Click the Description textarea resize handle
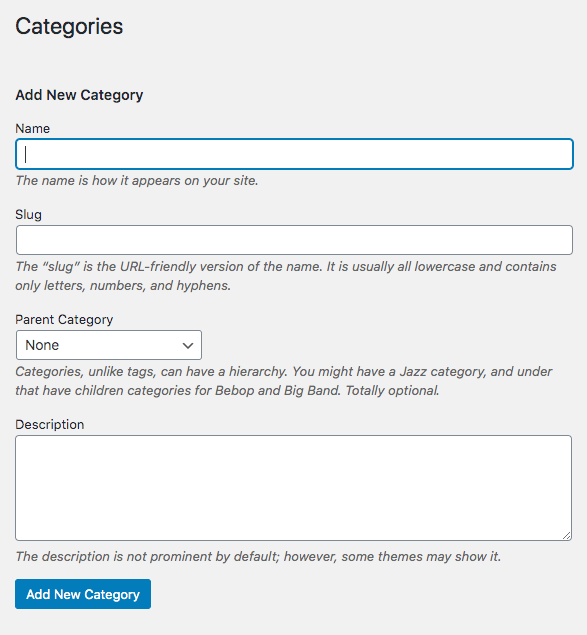The image size is (587, 635). click(x=567, y=535)
